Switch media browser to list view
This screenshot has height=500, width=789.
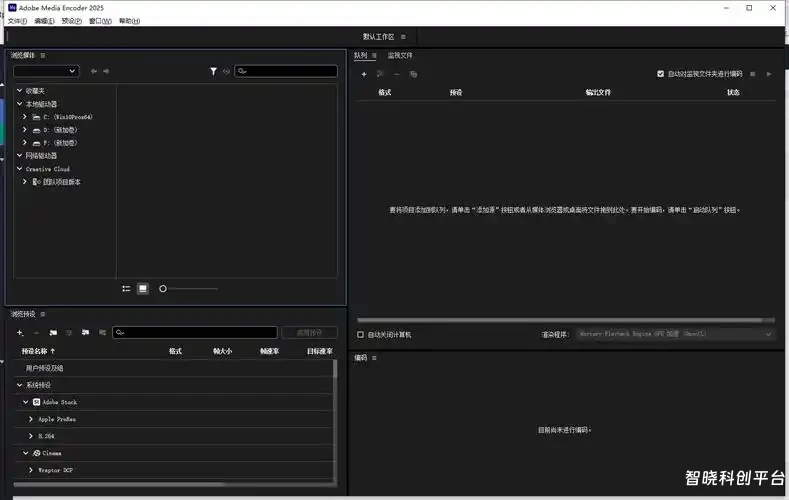[x=126, y=289]
